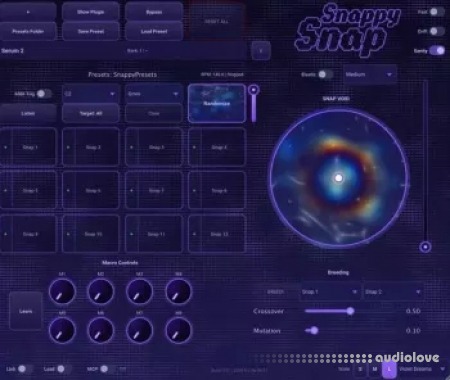Click the Crossover value 0.50
450x380 pixels.
(x=413, y=311)
